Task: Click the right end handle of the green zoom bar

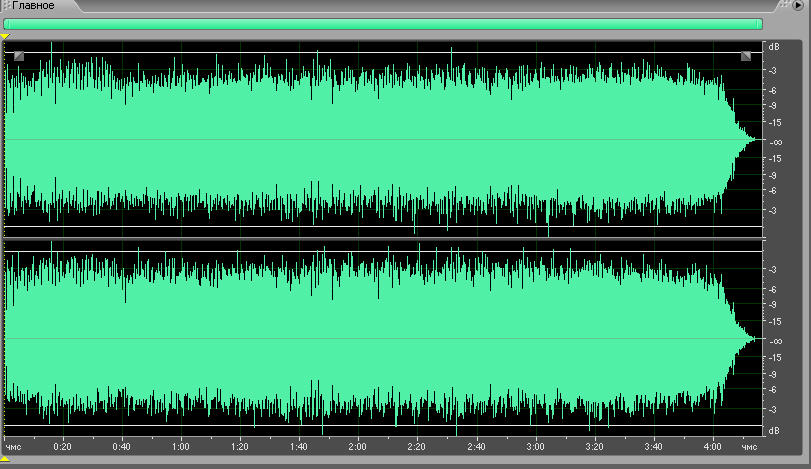Action: click(760, 24)
